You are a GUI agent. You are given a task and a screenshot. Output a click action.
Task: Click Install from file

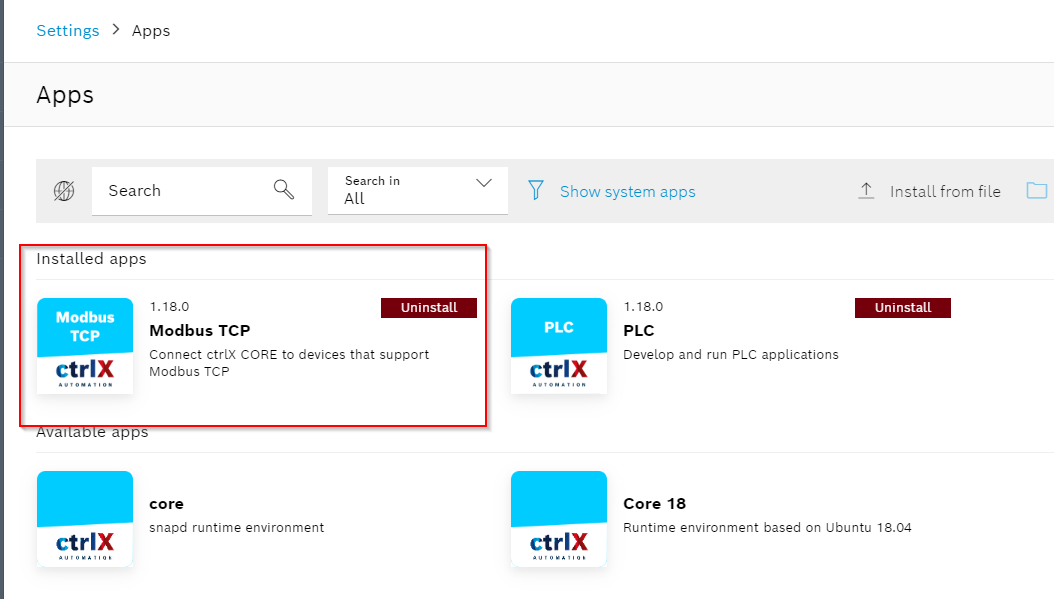click(945, 192)
